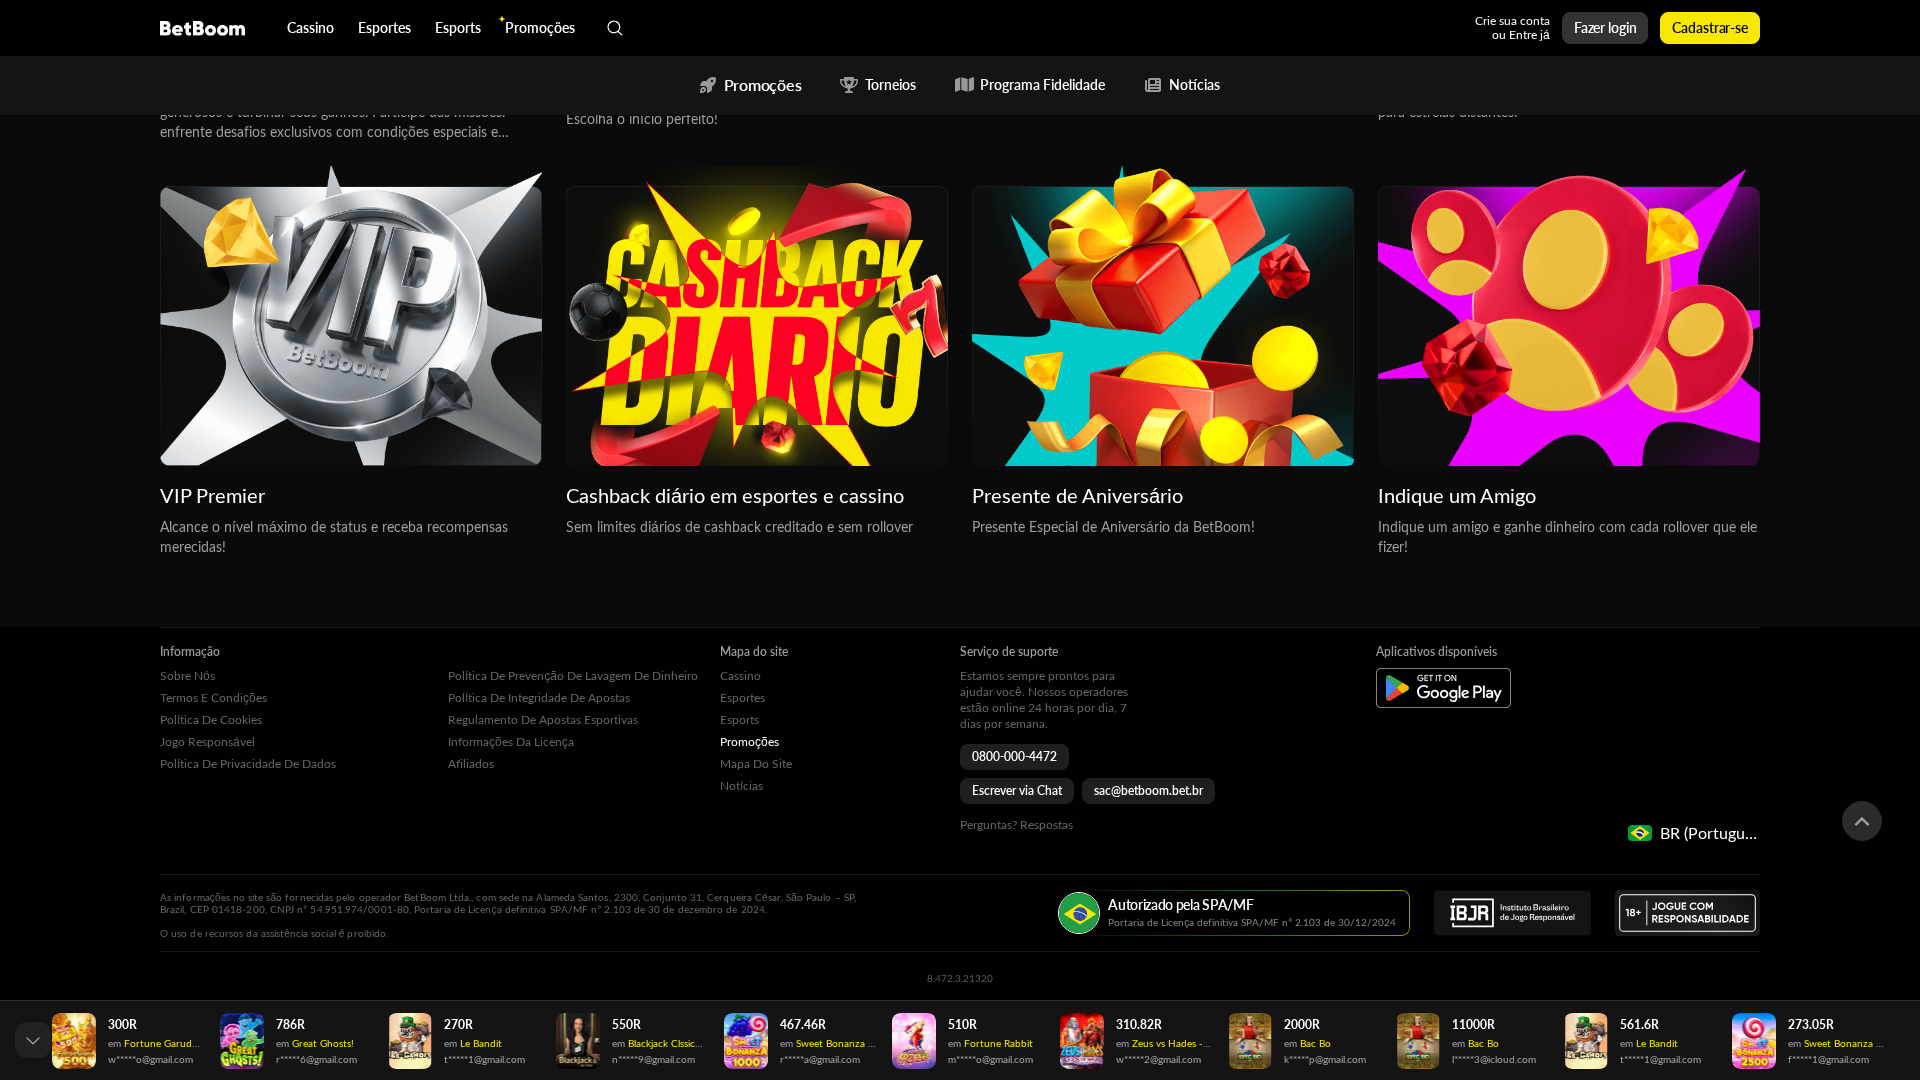This screenshot has width=1920, height=1080.
Task: Open Política De Cookies link
Action: pyautogui.click(x=211, y=720)
